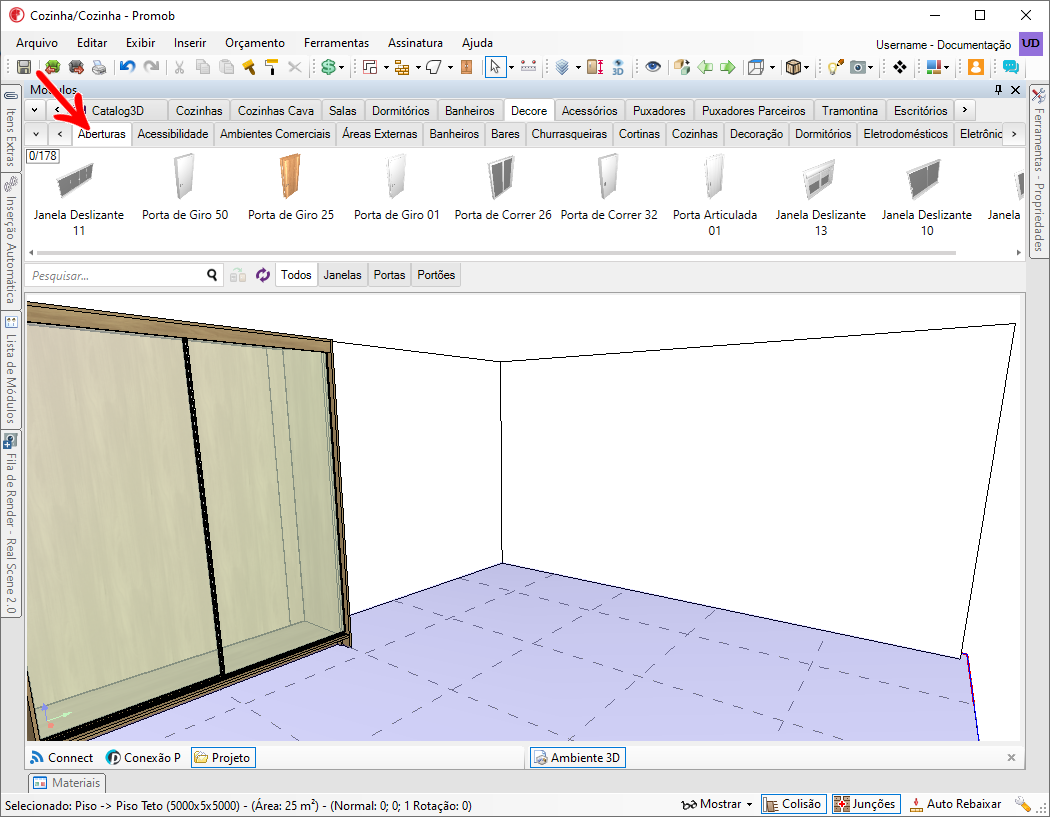The image size is (1054, 831).
Task: Click the floor plan walls tool icon
Action: [370, 67]
